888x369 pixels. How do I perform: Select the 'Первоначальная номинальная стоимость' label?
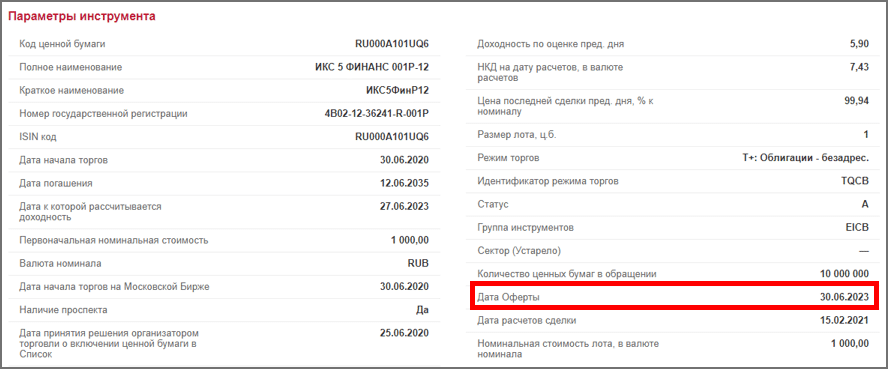coord(114,240)
